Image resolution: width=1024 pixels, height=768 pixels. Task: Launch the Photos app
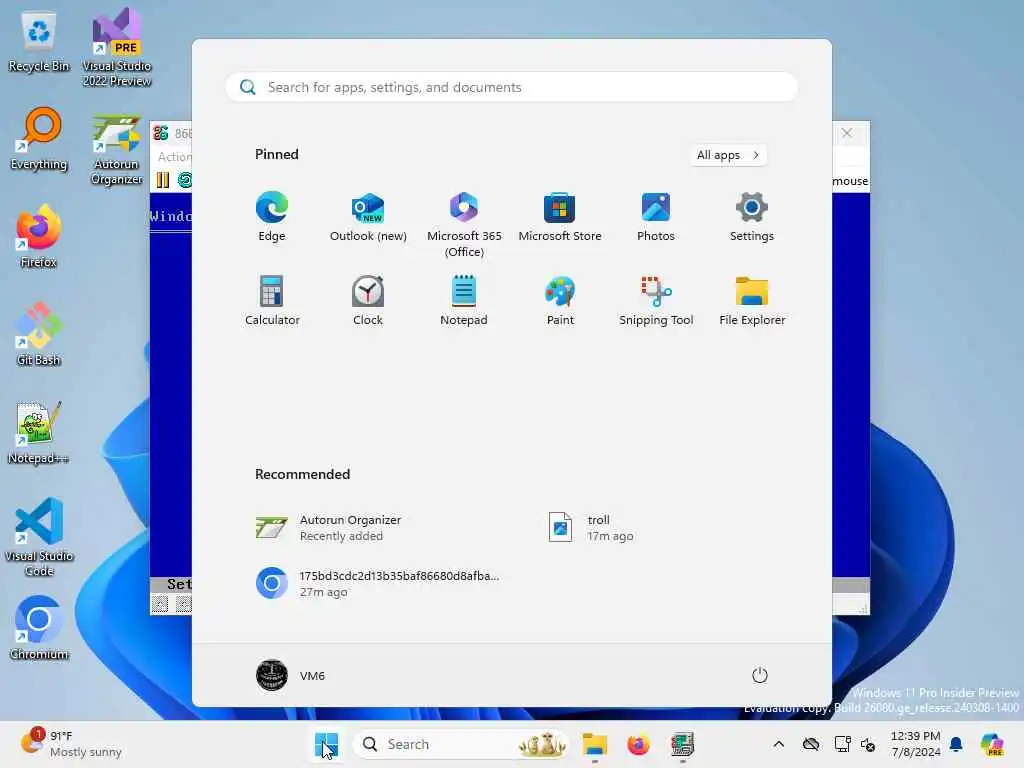coord(656,217)
